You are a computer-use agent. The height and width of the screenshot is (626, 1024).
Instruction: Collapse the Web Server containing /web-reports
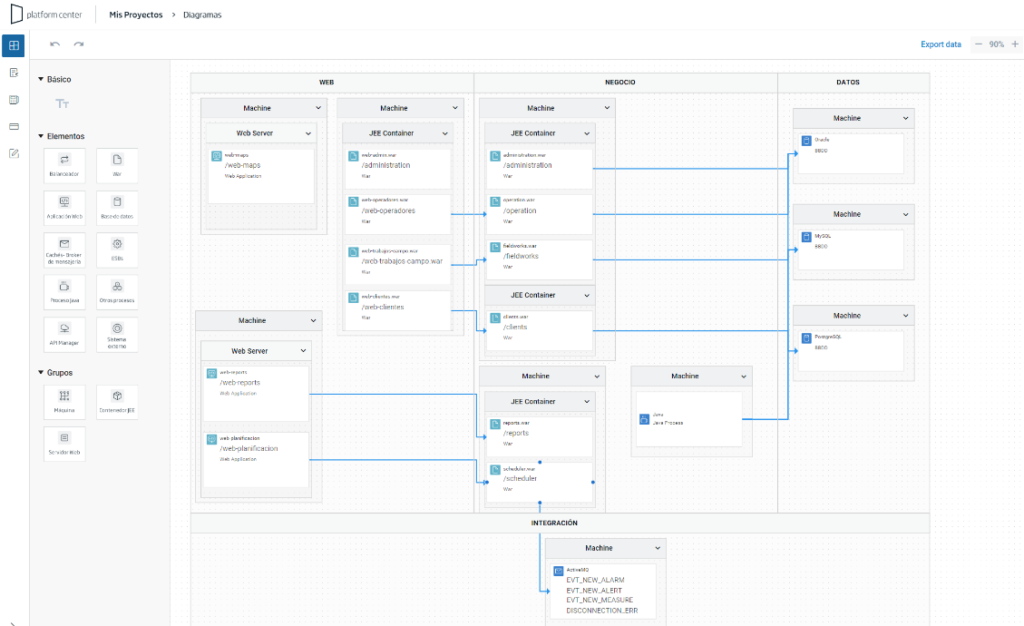303,351
